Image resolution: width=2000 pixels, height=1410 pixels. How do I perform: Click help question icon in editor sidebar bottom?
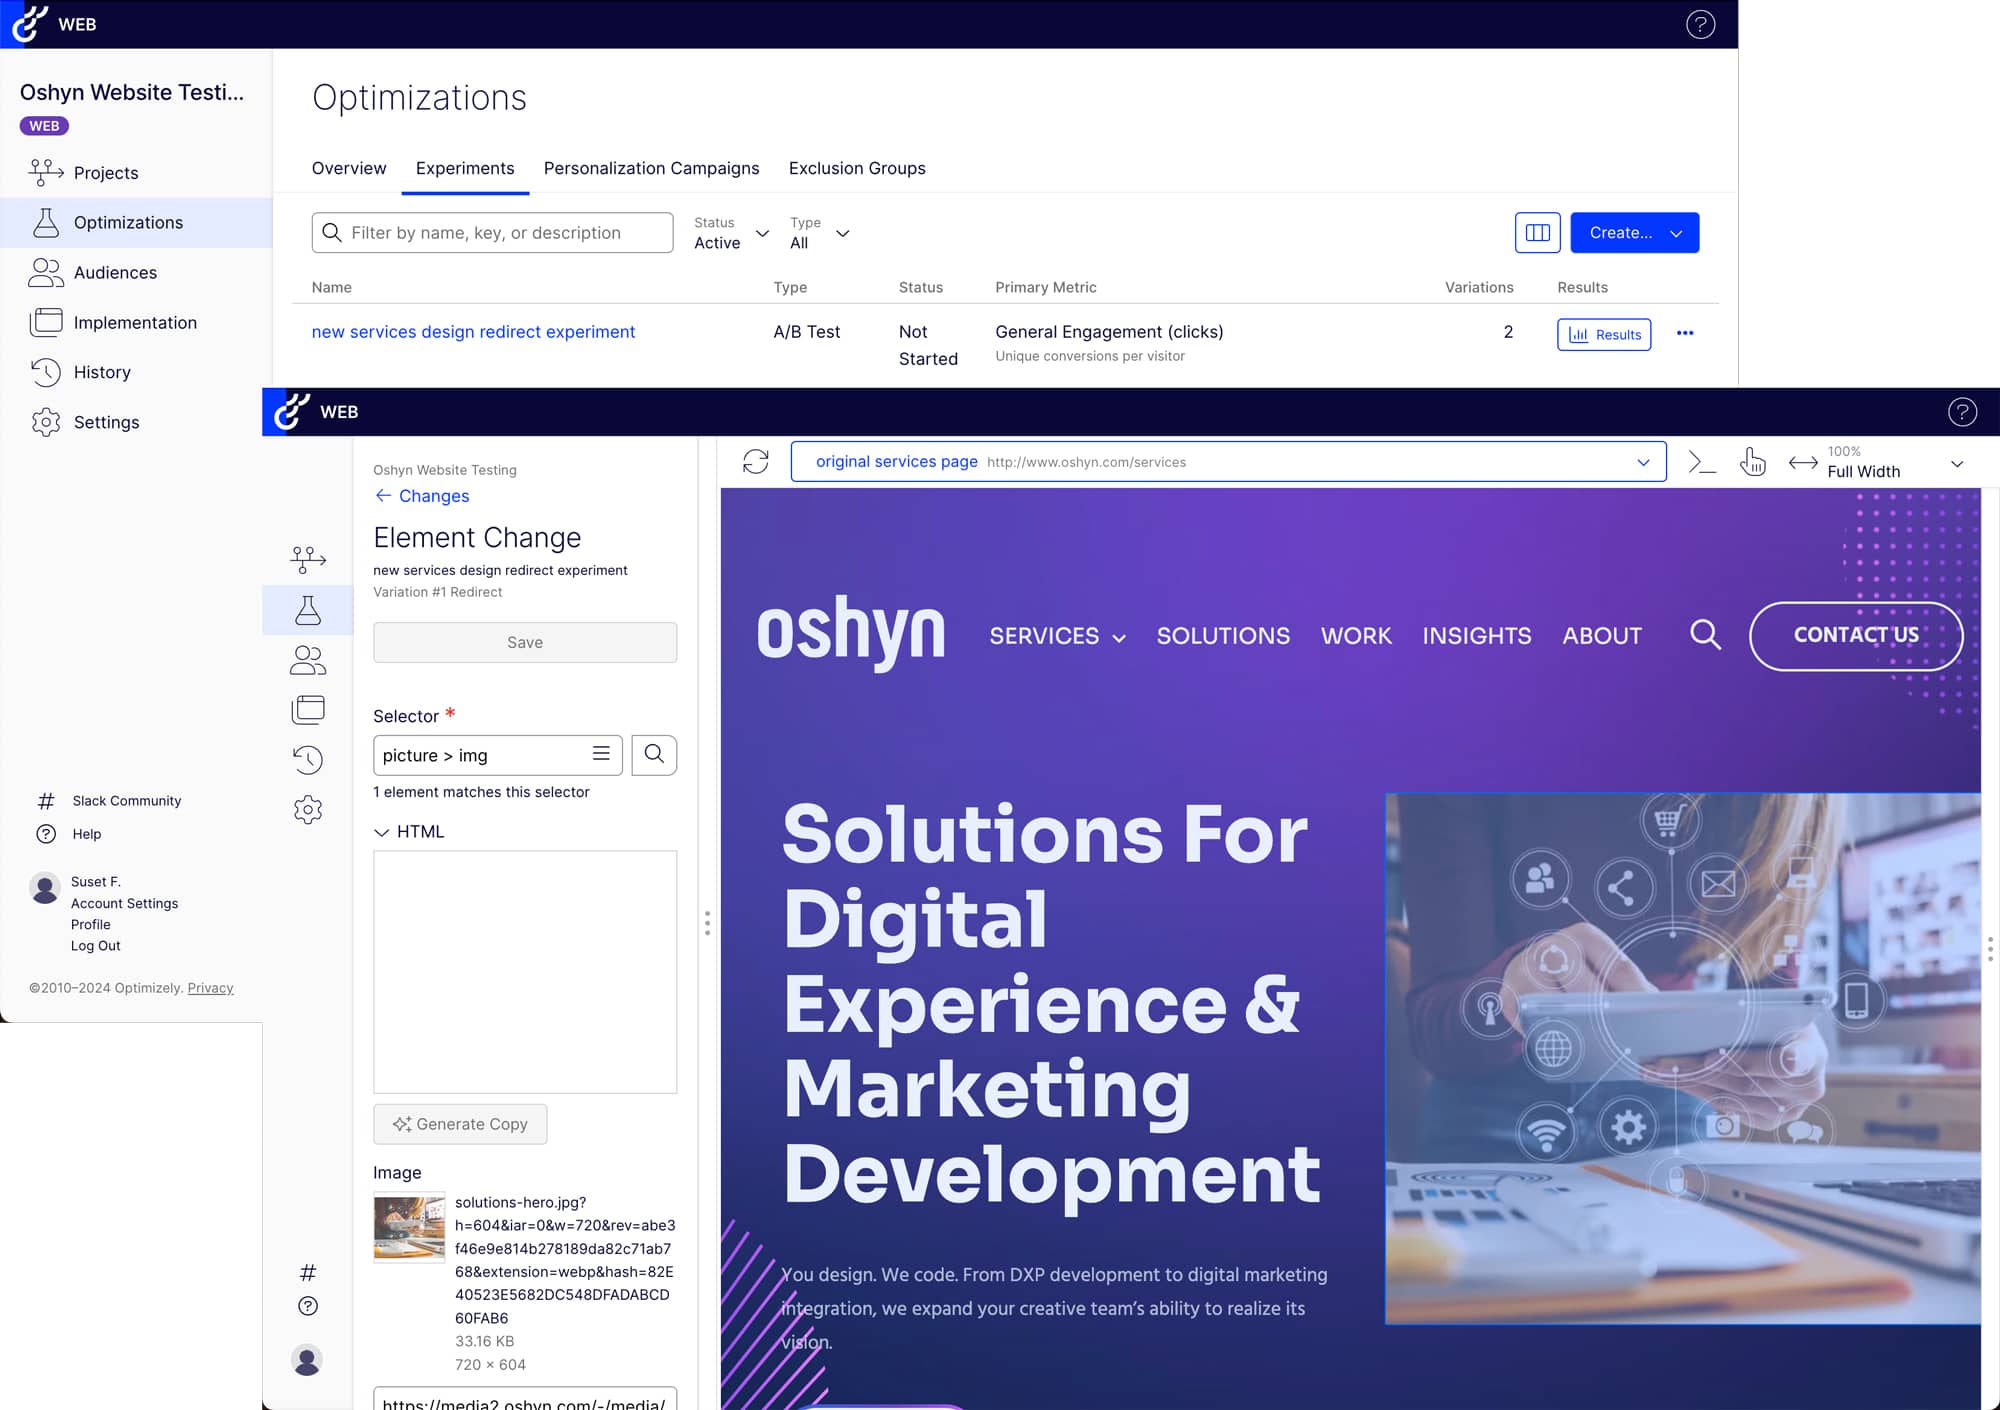tap(308, 1306)
